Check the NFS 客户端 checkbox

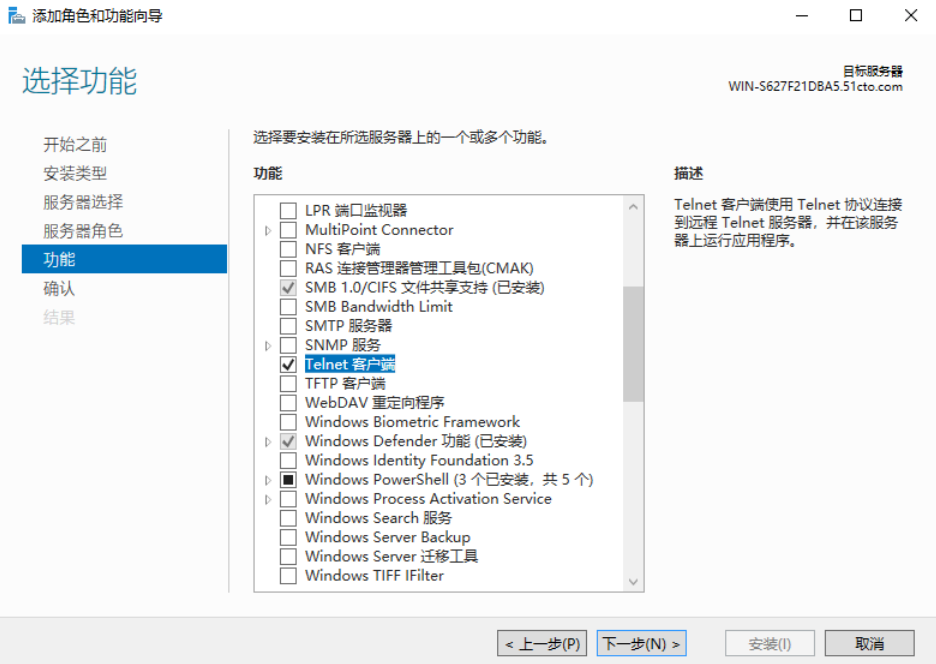click(x=288, y=249)
